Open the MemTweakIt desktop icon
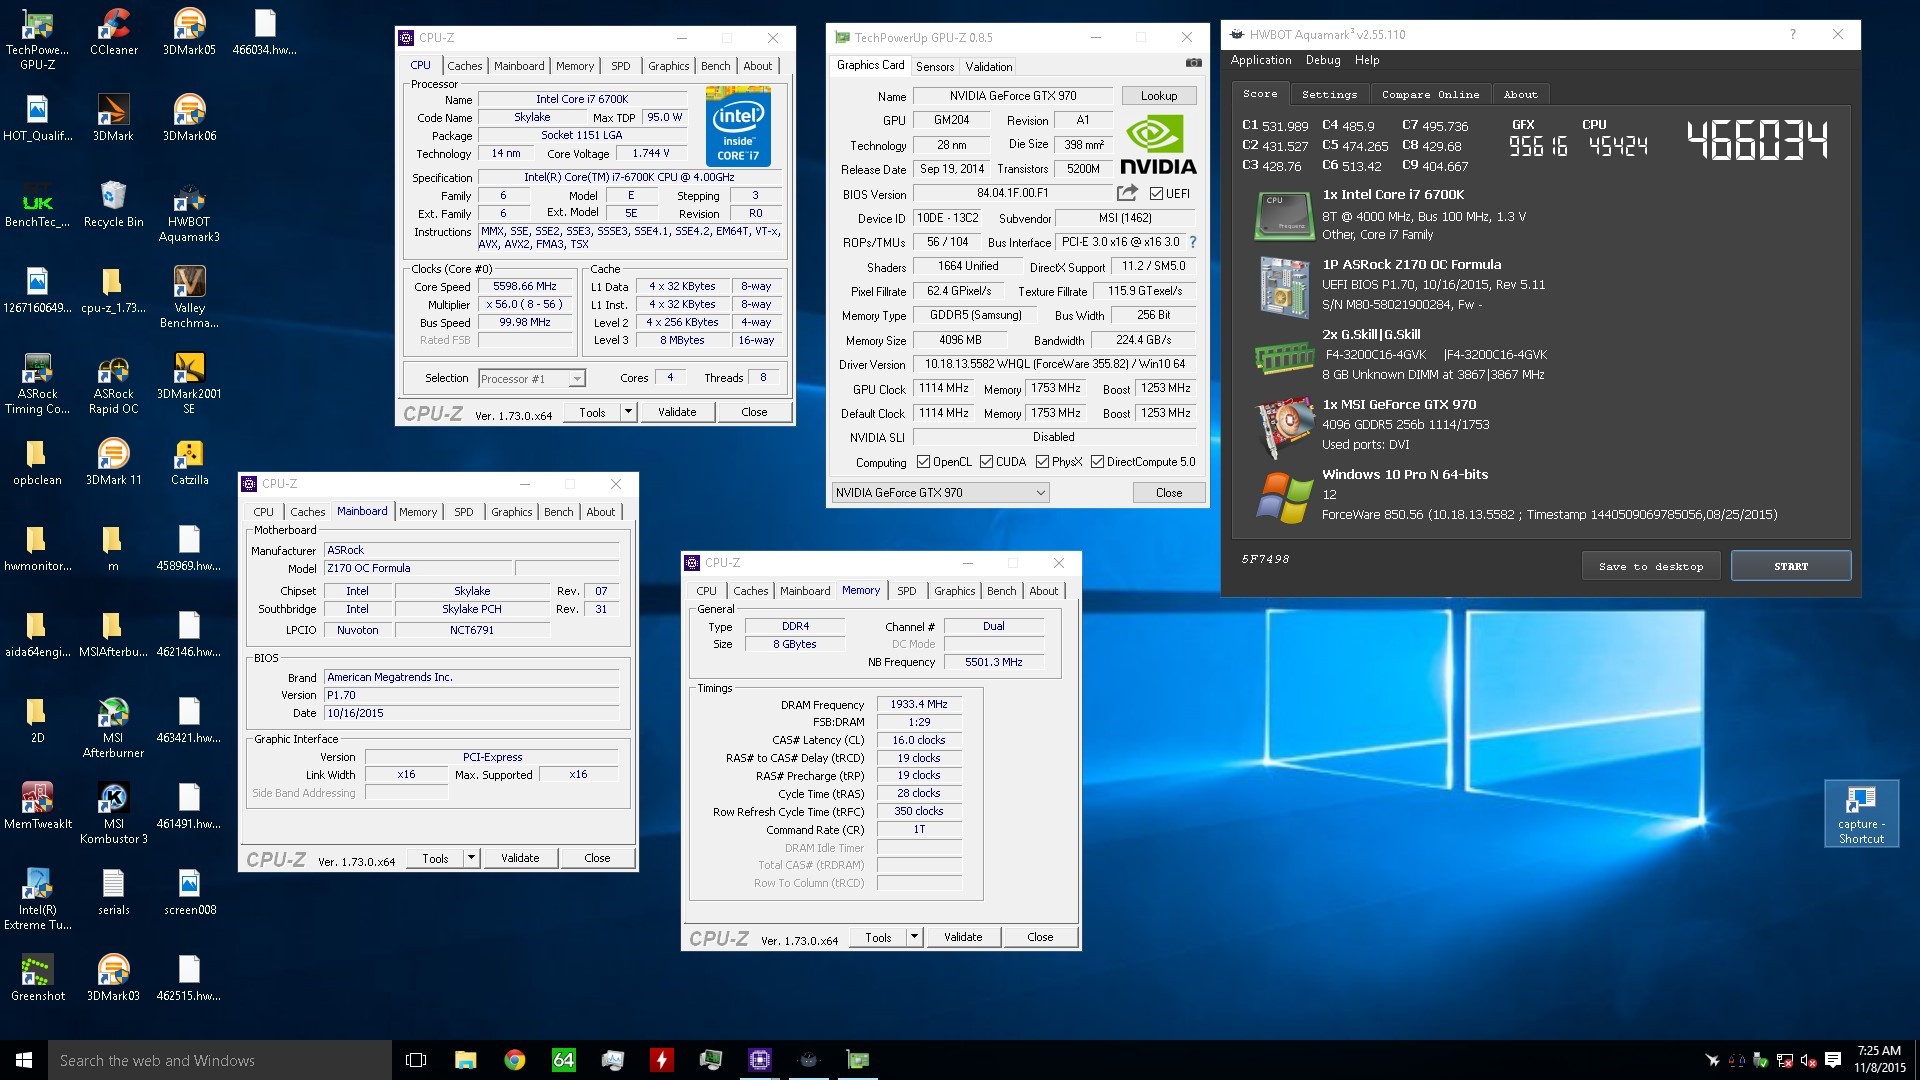 [37, 806]
